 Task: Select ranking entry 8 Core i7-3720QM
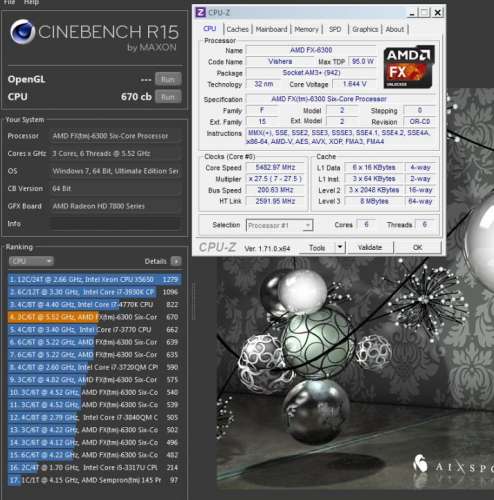[x=95, y=367]
